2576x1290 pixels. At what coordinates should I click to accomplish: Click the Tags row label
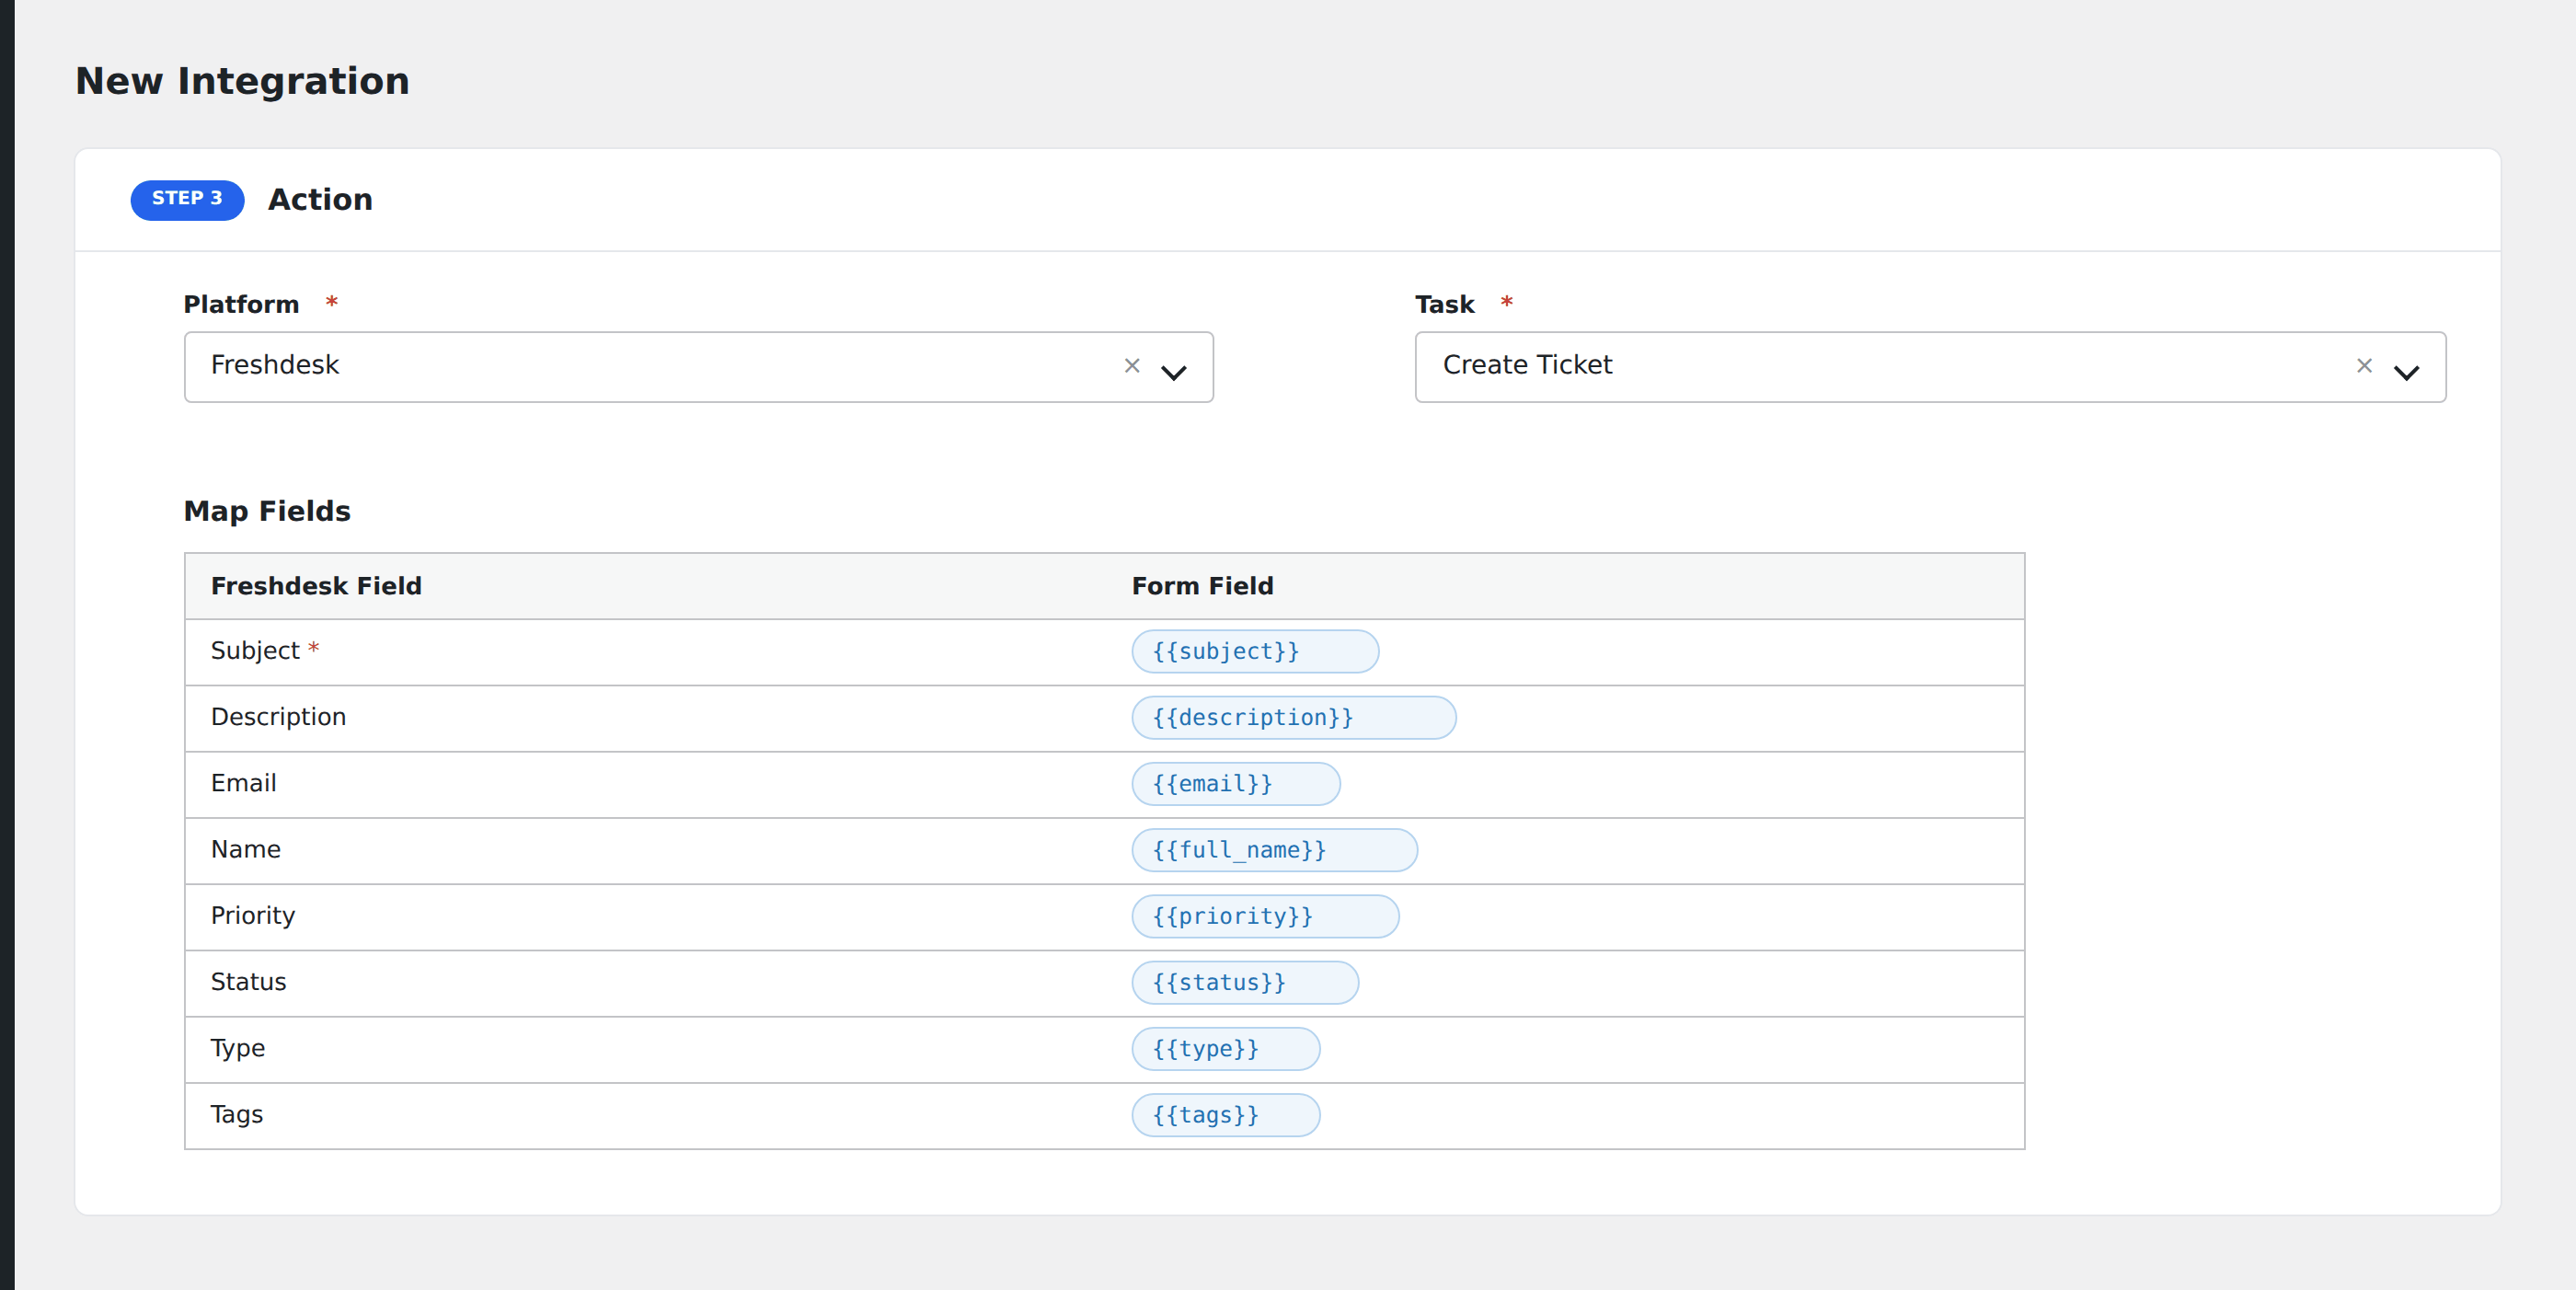pyautogui.click(x=236, y=1115)
